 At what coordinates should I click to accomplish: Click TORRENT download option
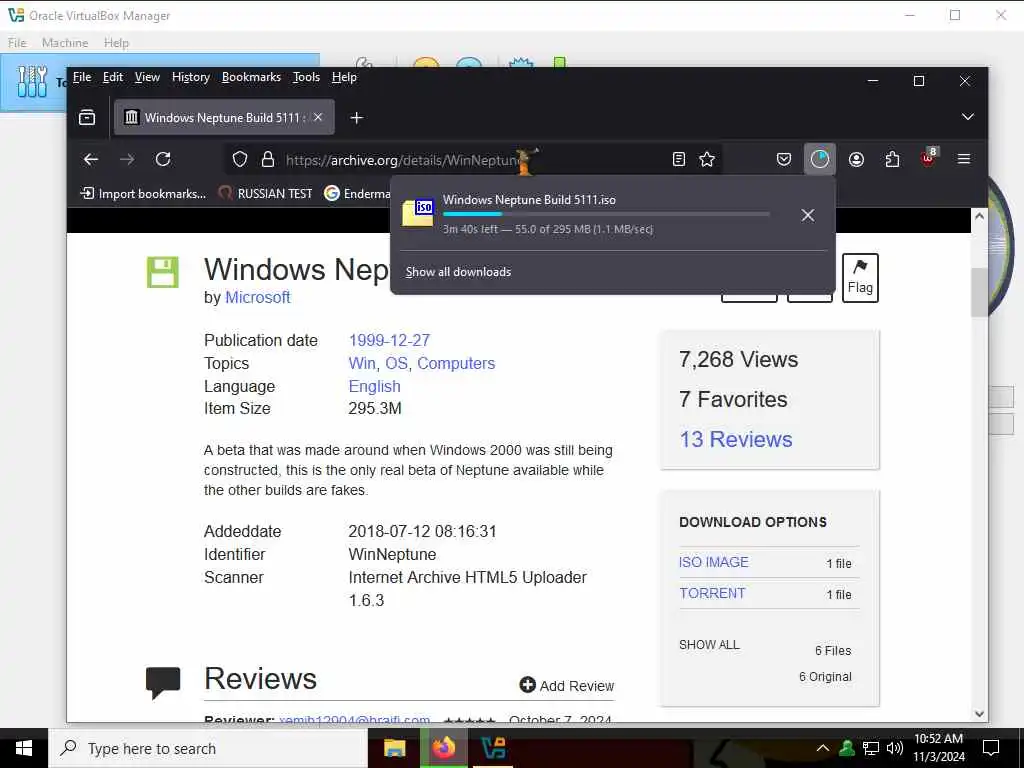[712, 593]
